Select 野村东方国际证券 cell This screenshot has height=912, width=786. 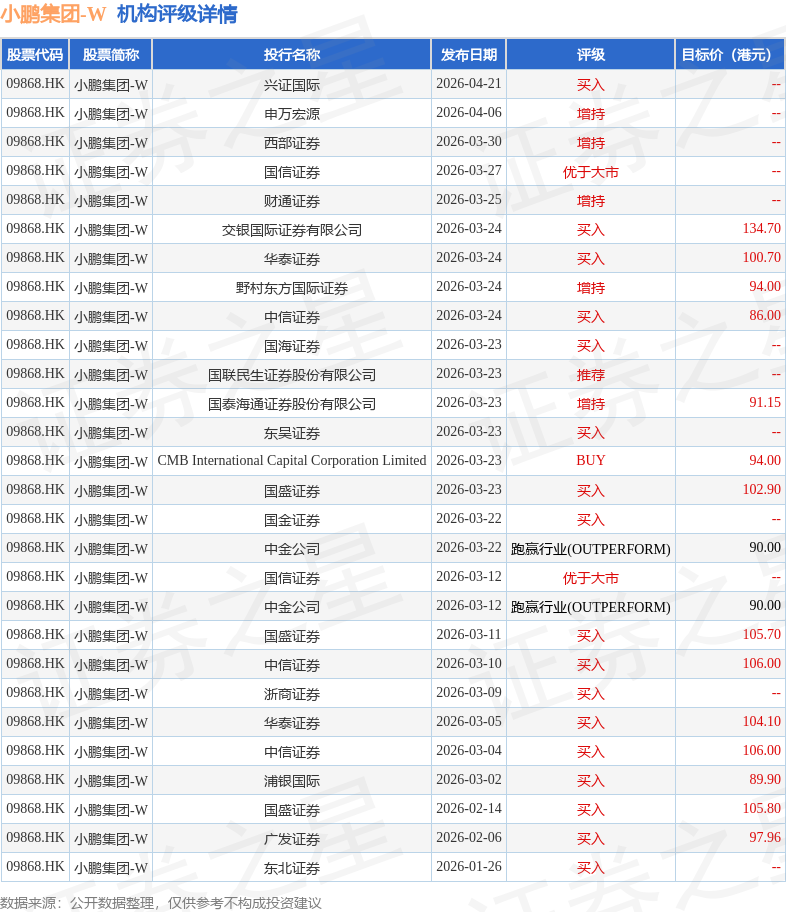click(291, 288)
